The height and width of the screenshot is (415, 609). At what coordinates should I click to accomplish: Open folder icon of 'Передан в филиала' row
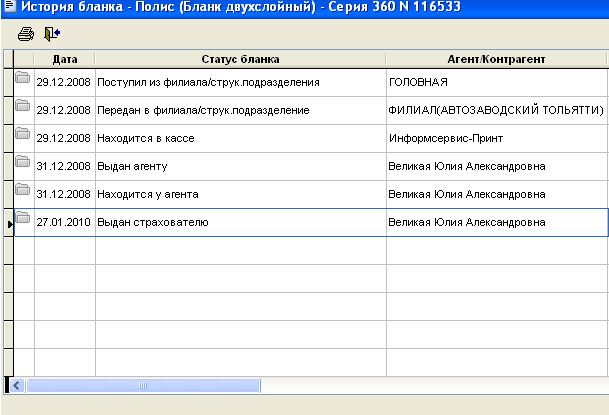point(23,106)
